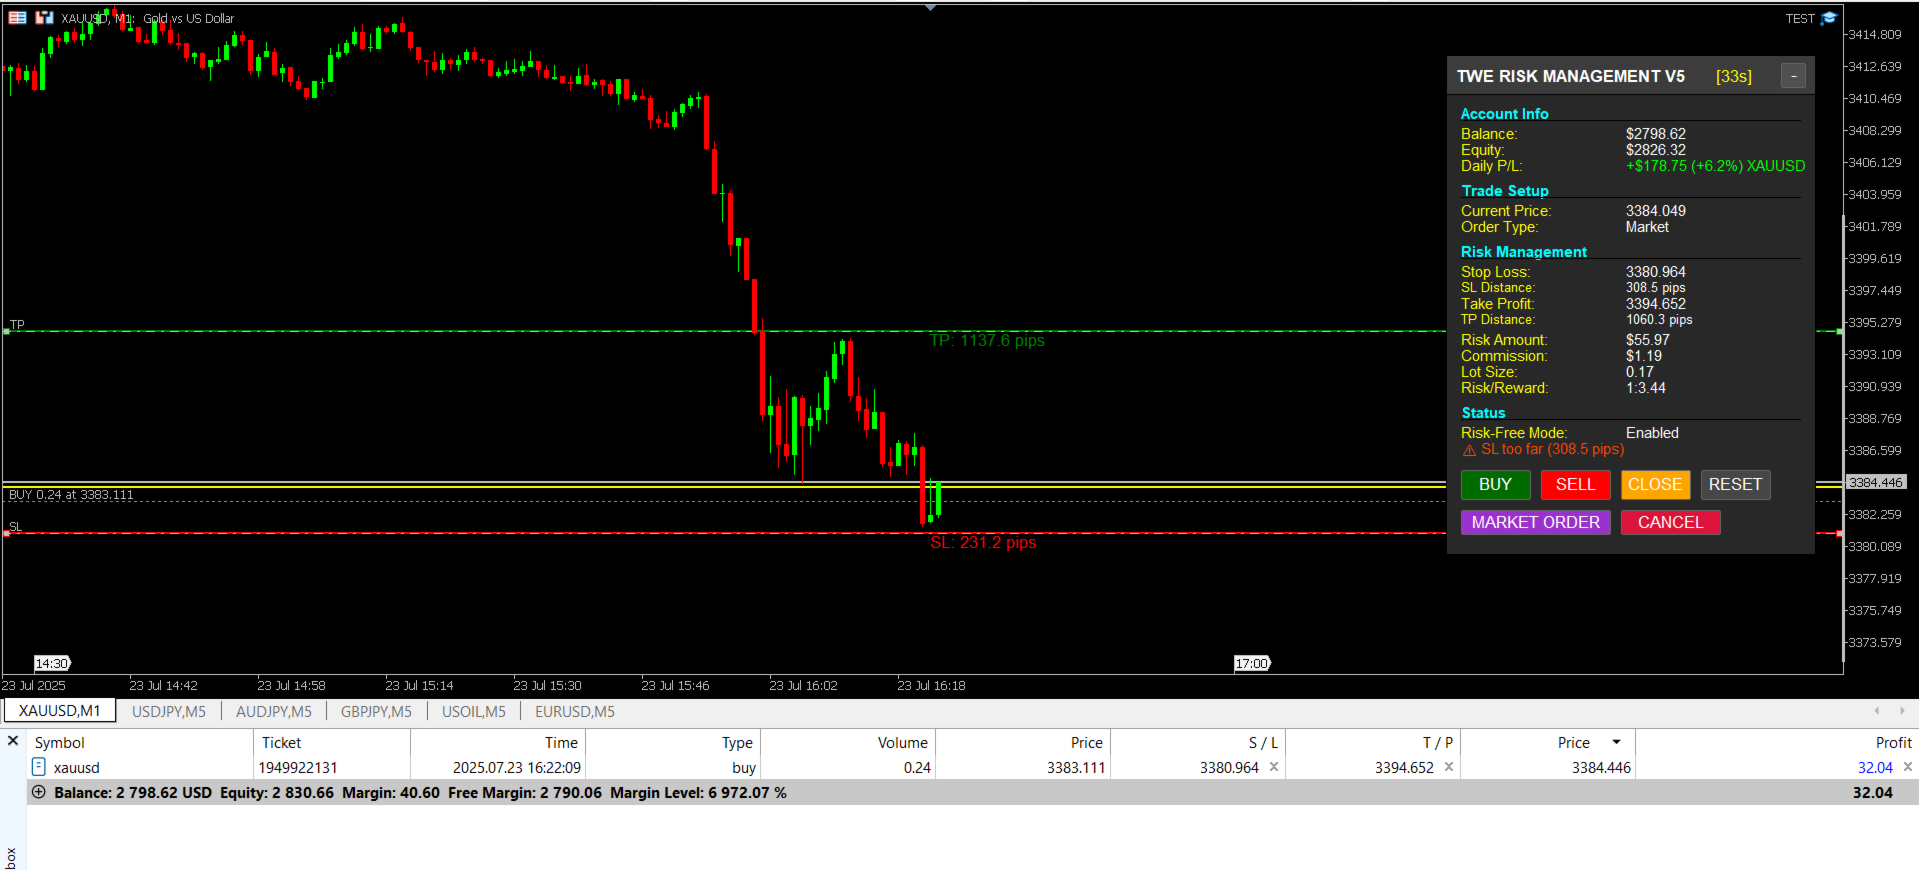The image size is (1919, 870).
Task: Click the 'SL too far (308.5 pips)' warning
Action: click(1543, 450)
